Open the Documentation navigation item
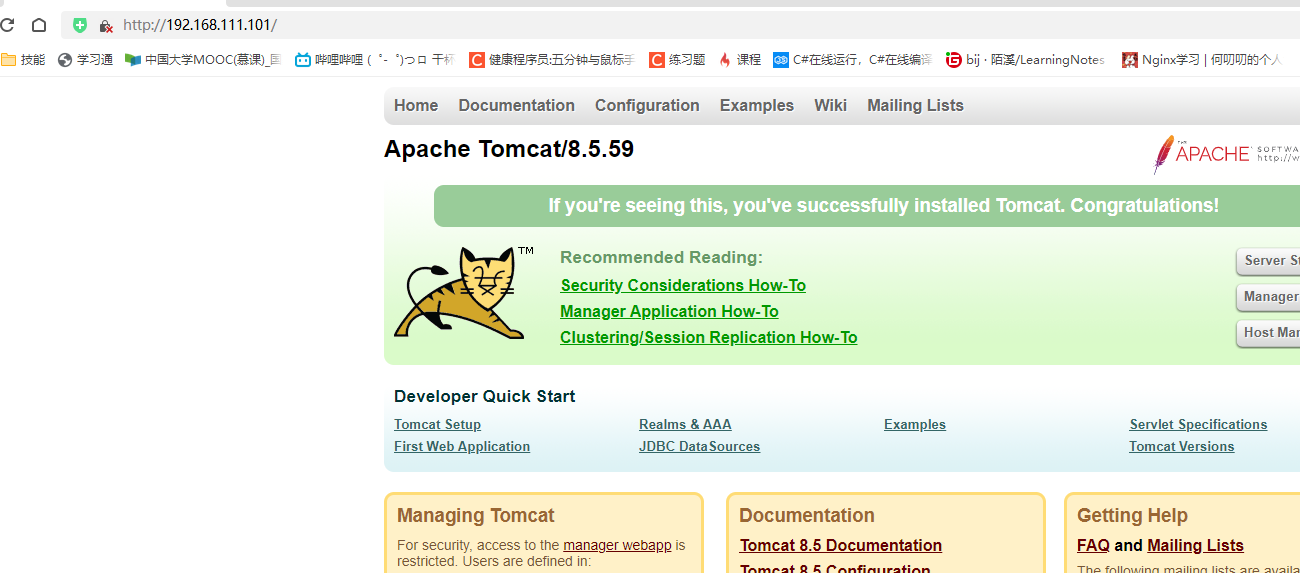The width and height of the screenshot is (1300, 573). pos(516,105)
